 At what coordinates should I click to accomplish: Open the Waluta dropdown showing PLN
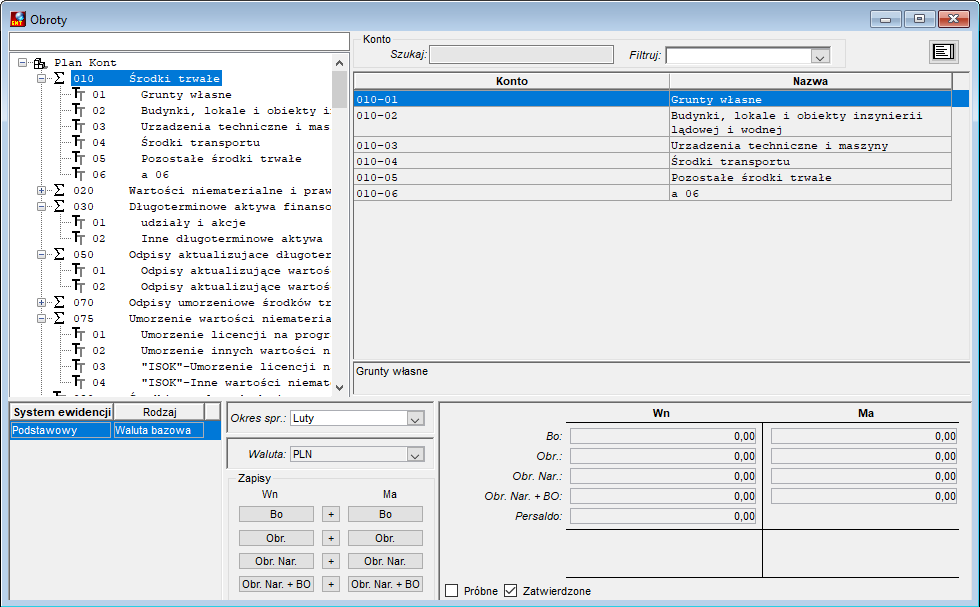(415, 455)
